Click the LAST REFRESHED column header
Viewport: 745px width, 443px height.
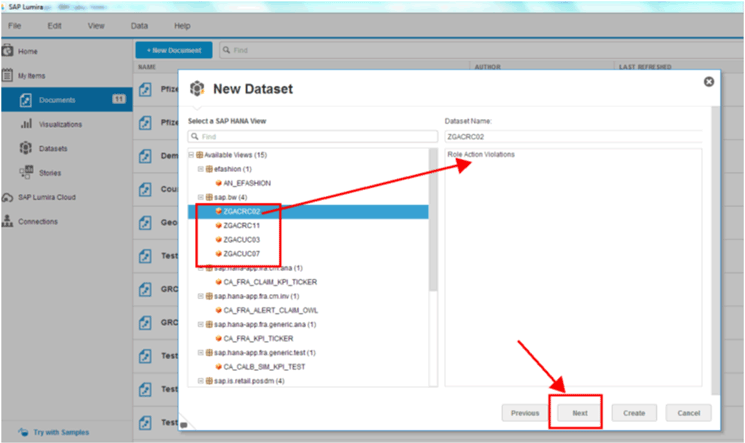tap(645, 67)
